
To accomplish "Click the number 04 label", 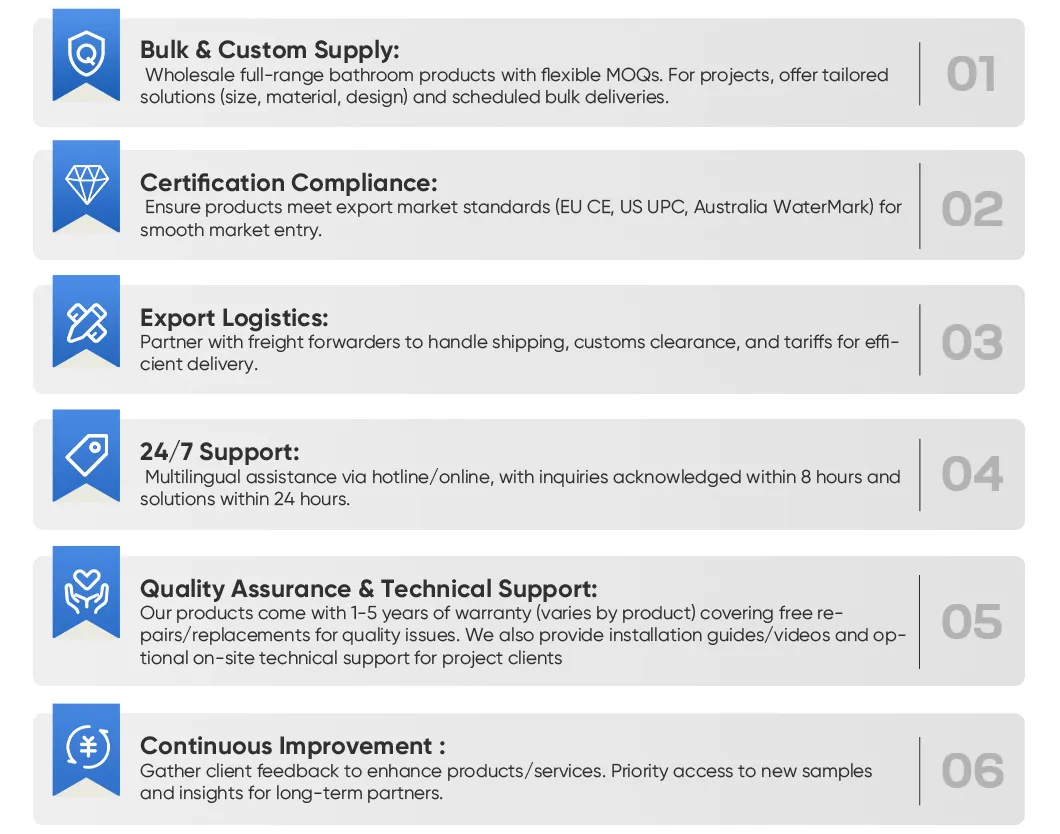I will (x=971, y=474).
